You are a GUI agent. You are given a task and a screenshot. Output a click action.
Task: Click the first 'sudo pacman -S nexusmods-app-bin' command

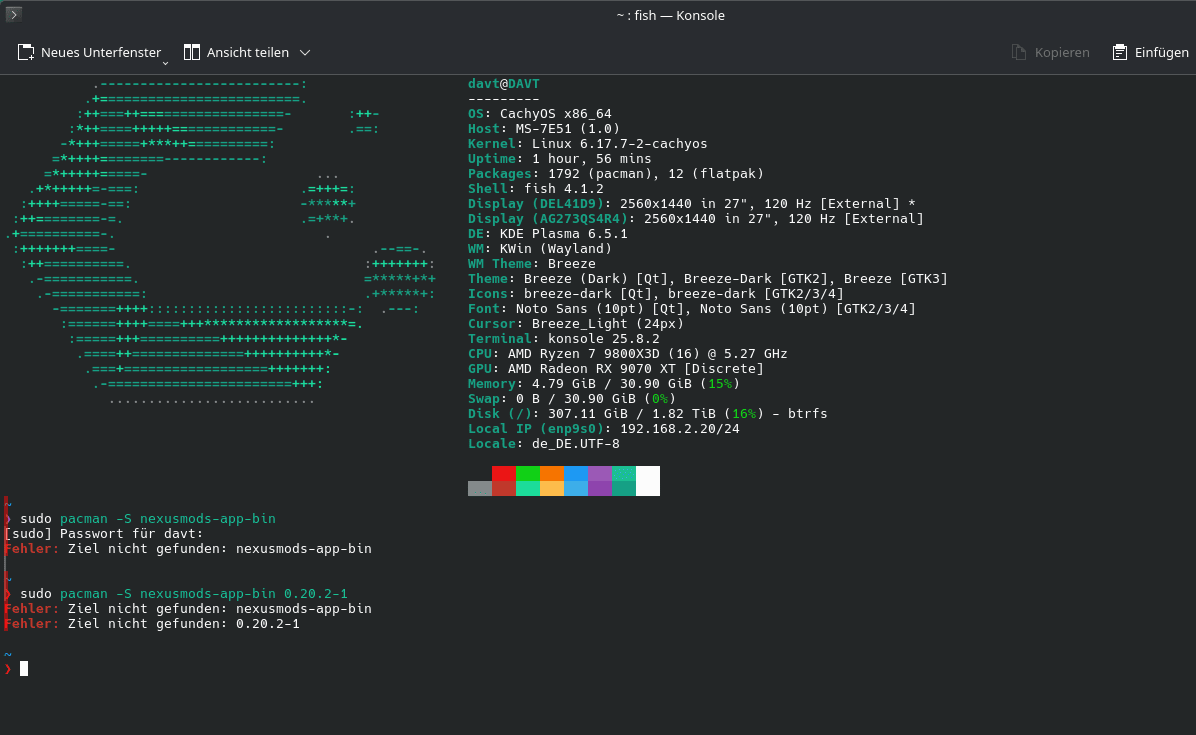coord(148,518)
